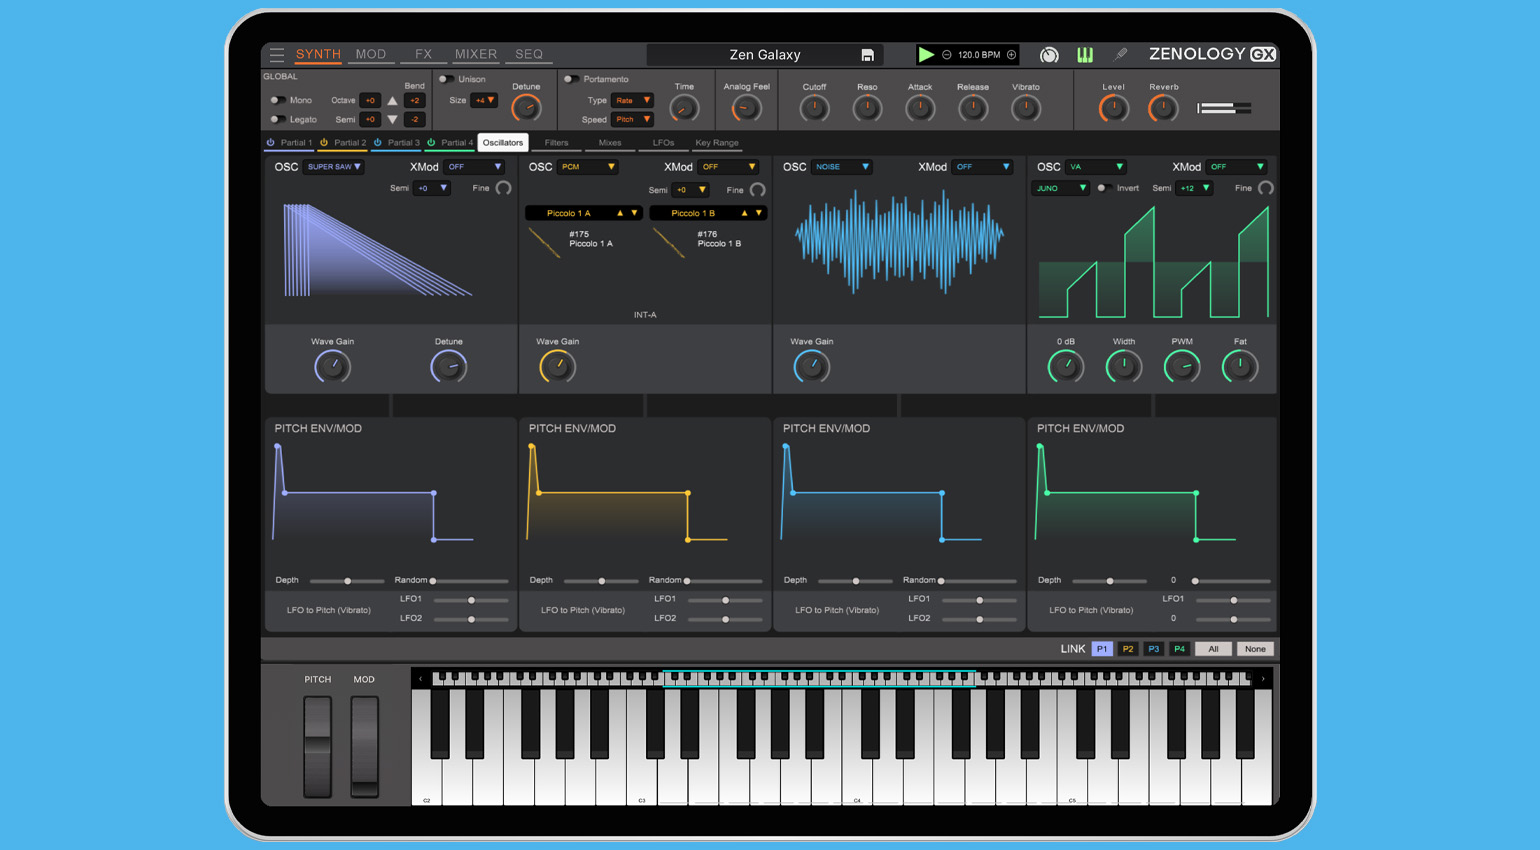Click the P2 link button
This screenshot has width=1540, height=850.
[x=1127, y=648]
